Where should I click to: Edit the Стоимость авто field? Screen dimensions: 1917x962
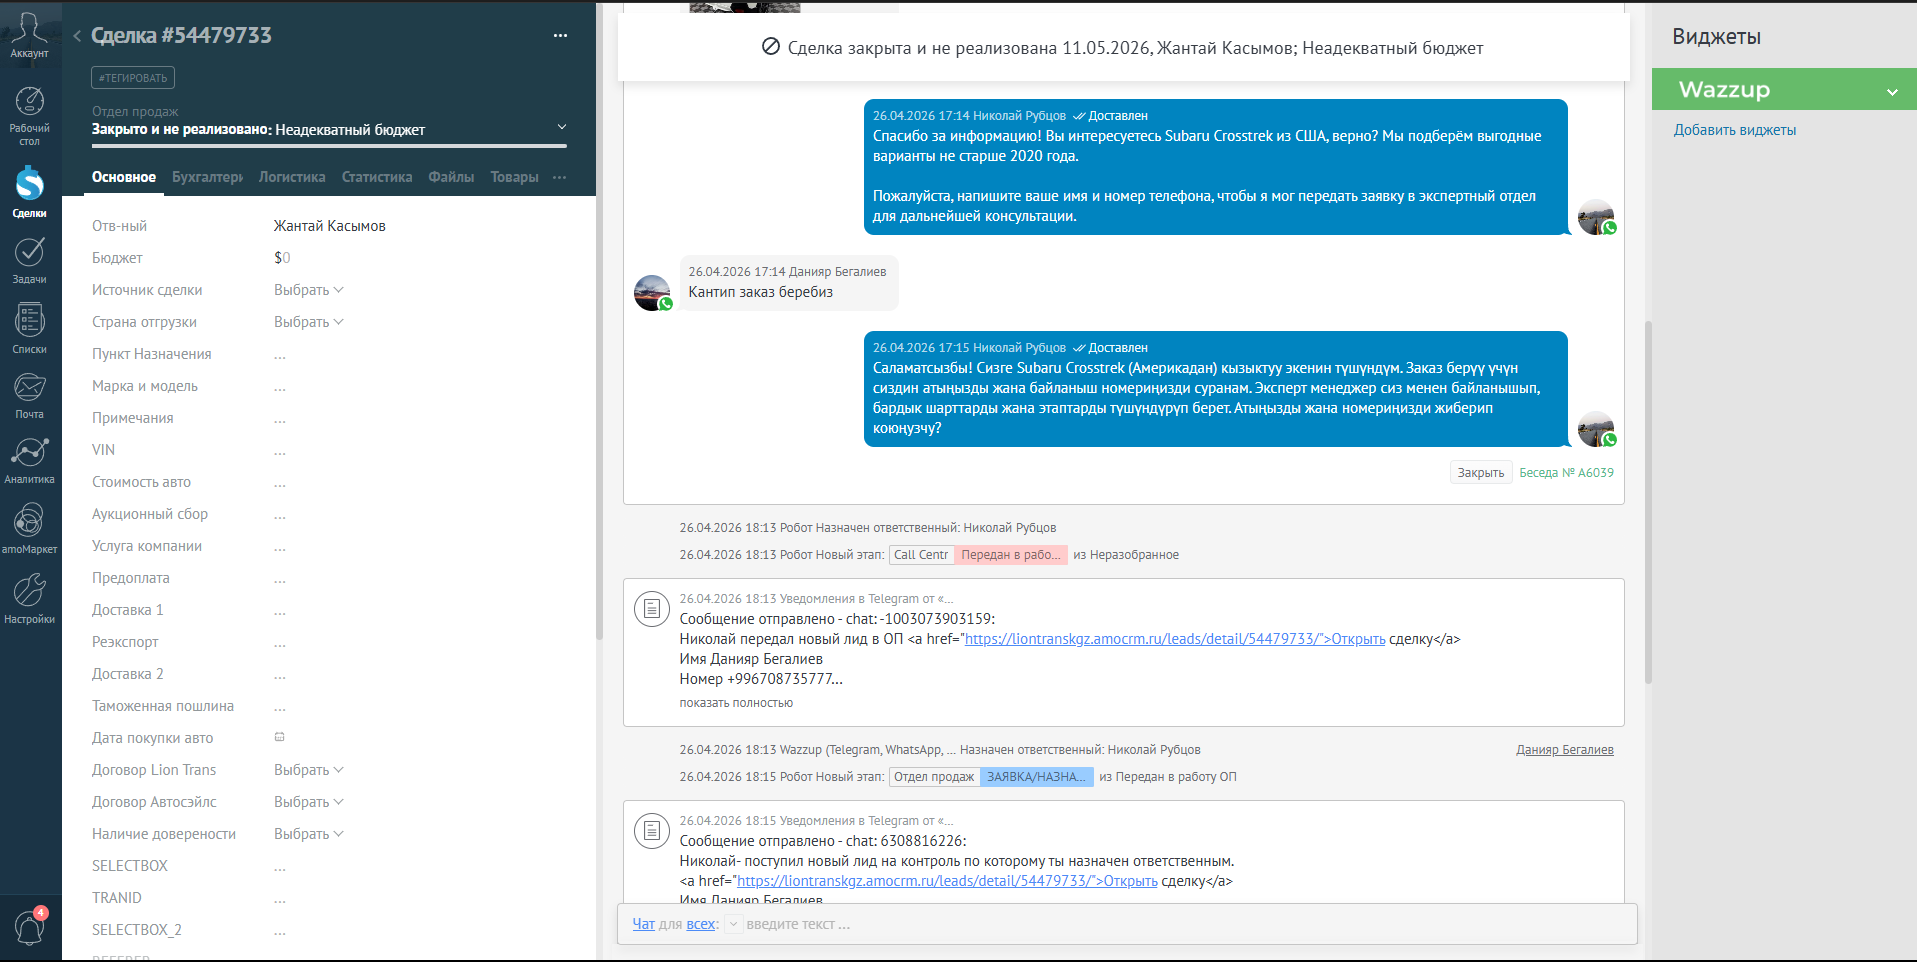point(420,482)
